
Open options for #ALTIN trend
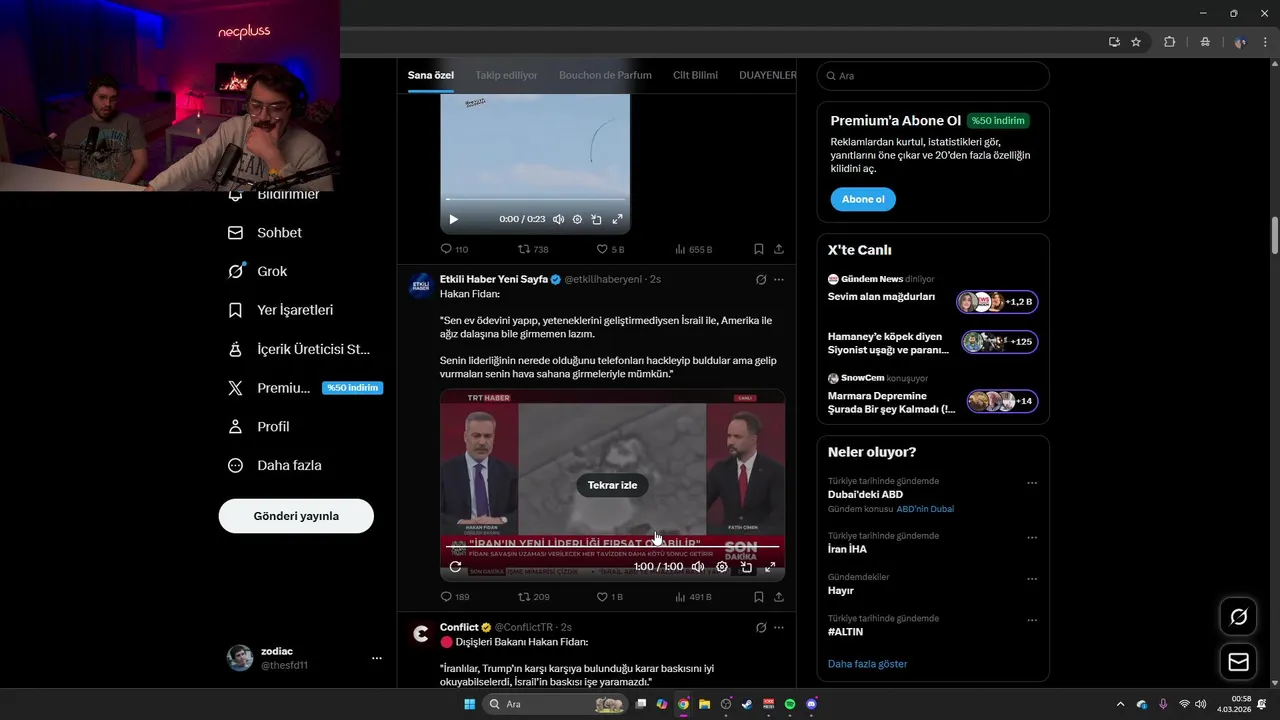(1032, 621)
